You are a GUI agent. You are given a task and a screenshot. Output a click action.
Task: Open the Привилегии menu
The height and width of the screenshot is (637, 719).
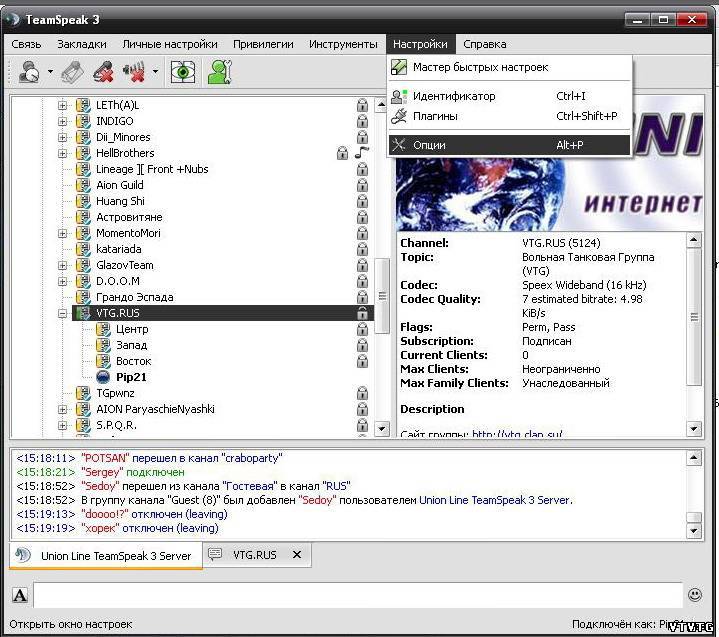click(x=263, y=44)
